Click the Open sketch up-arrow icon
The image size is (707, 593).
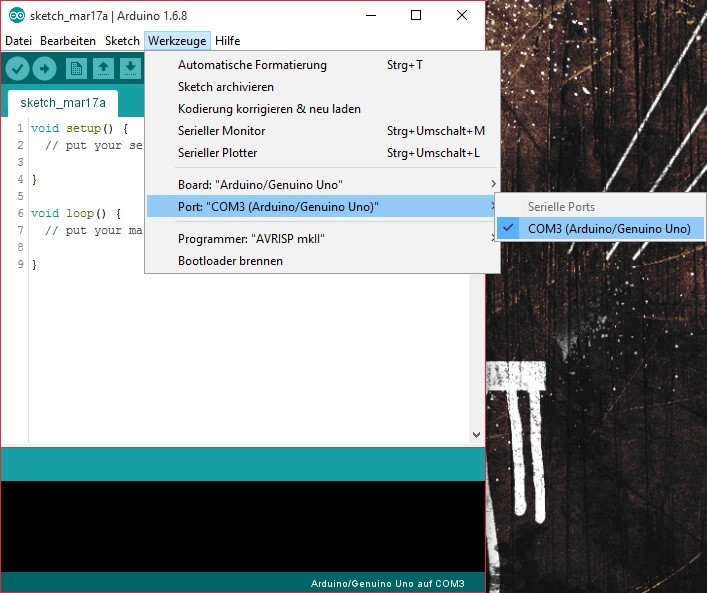coord(103,69)
